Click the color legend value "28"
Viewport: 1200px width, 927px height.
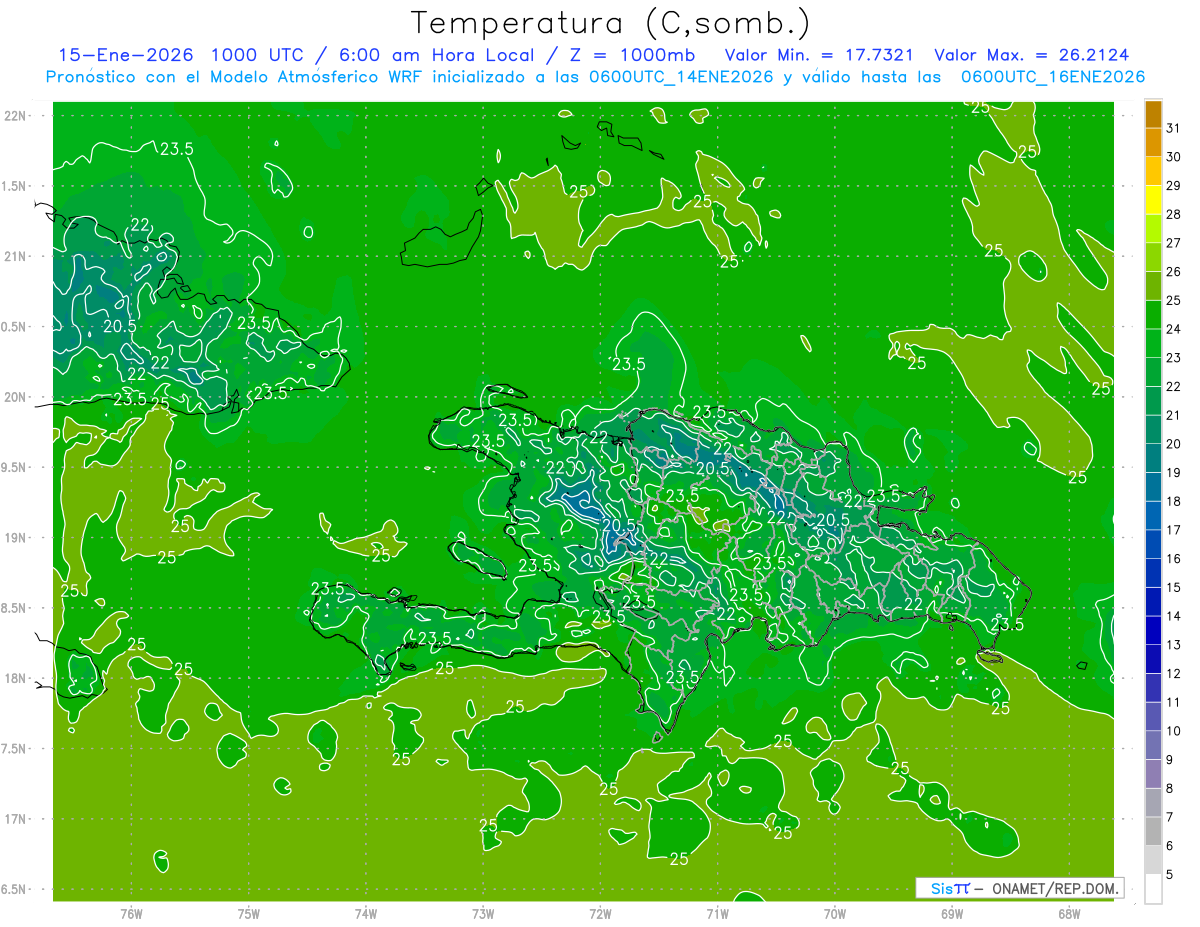(1173, 214)
